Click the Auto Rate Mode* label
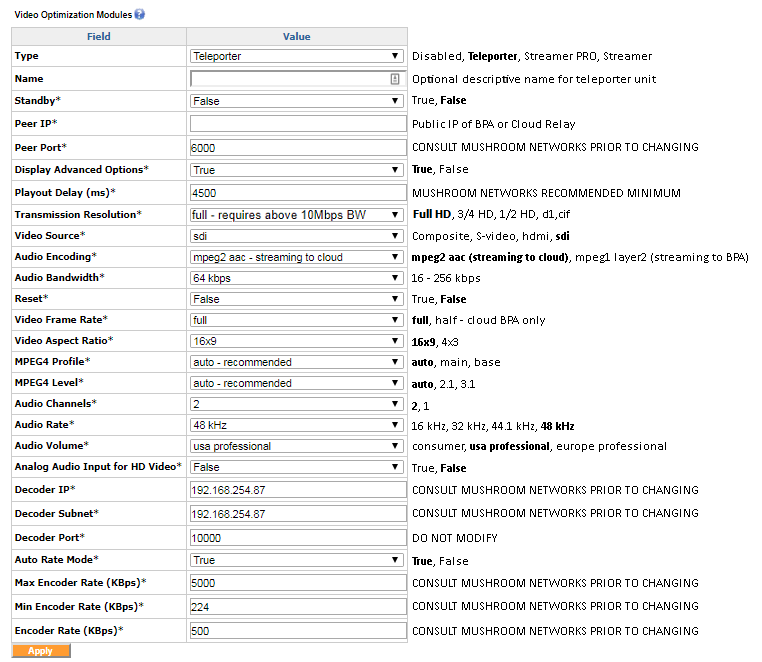 (x=56, y=559)
